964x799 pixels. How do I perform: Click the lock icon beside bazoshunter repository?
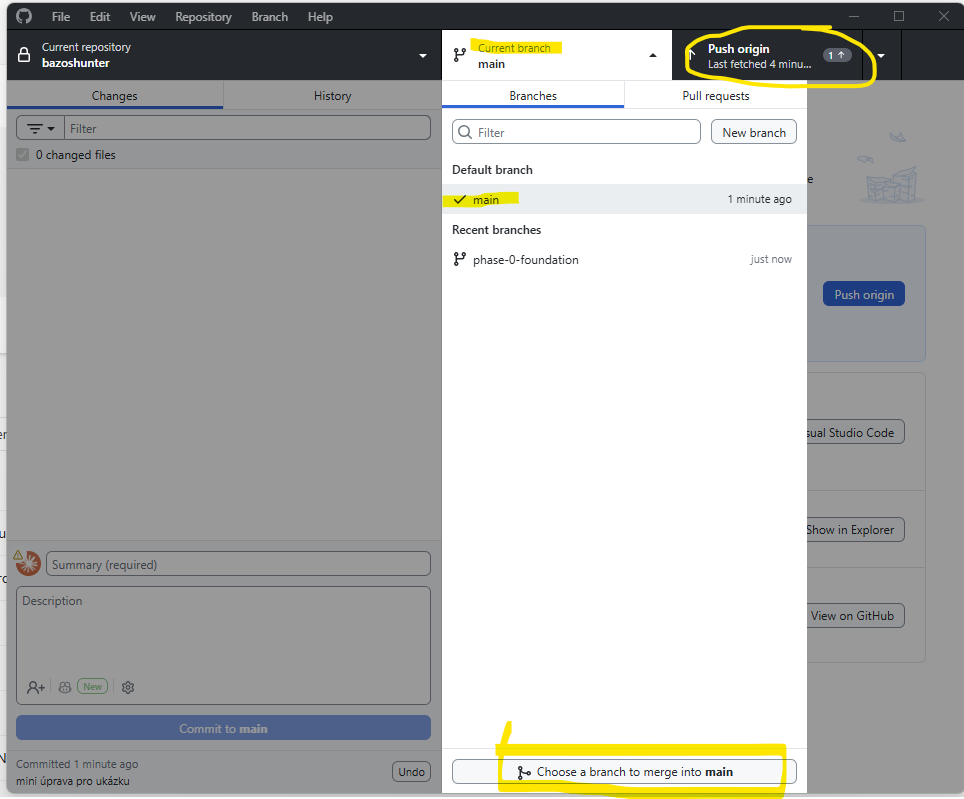pyautogui.click(x=24, y=55)
